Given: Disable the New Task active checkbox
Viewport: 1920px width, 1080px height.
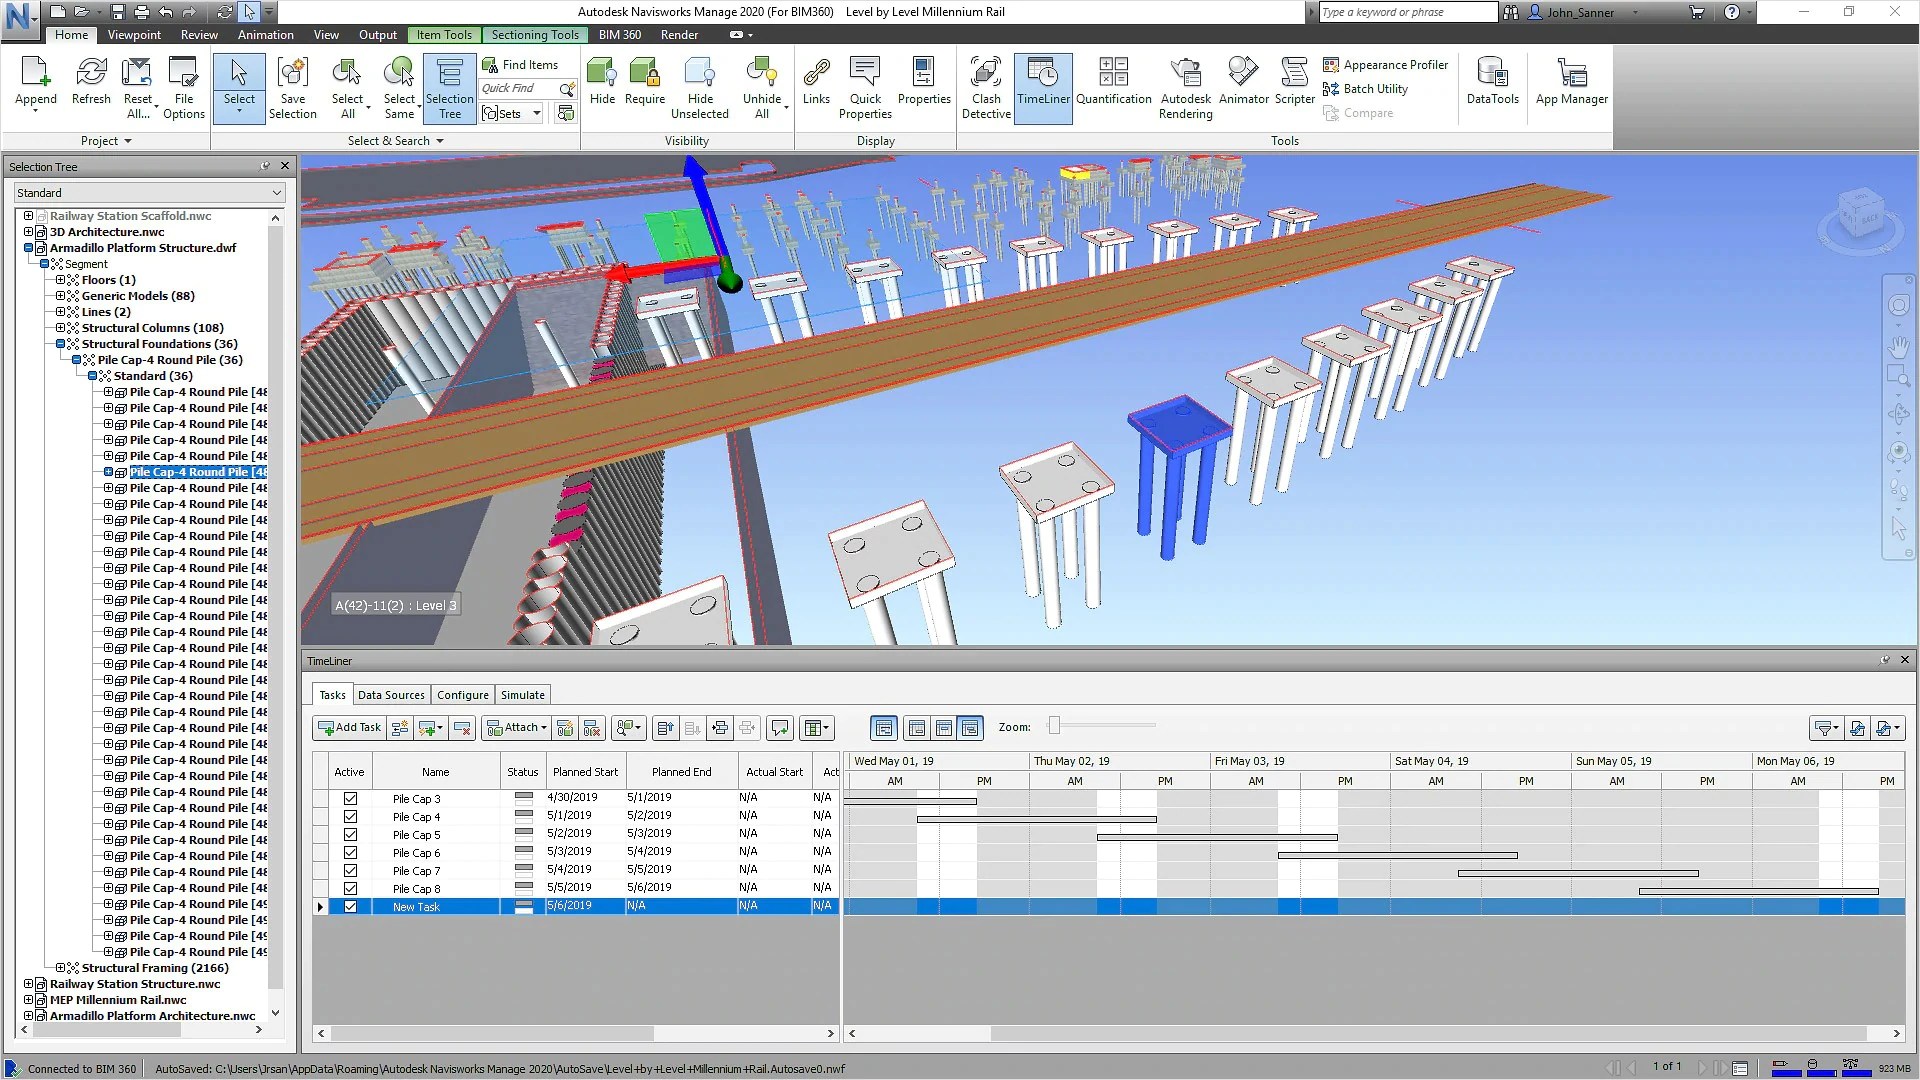Looking at the screenshot, I should tap(350, 906).
